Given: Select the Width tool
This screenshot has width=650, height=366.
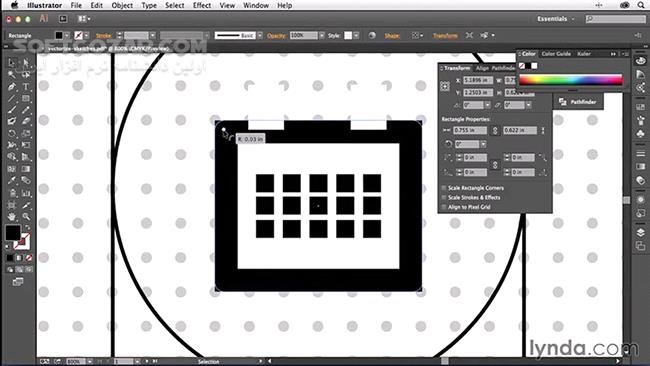Looking at the screenshot, I should tap(12, 145).
